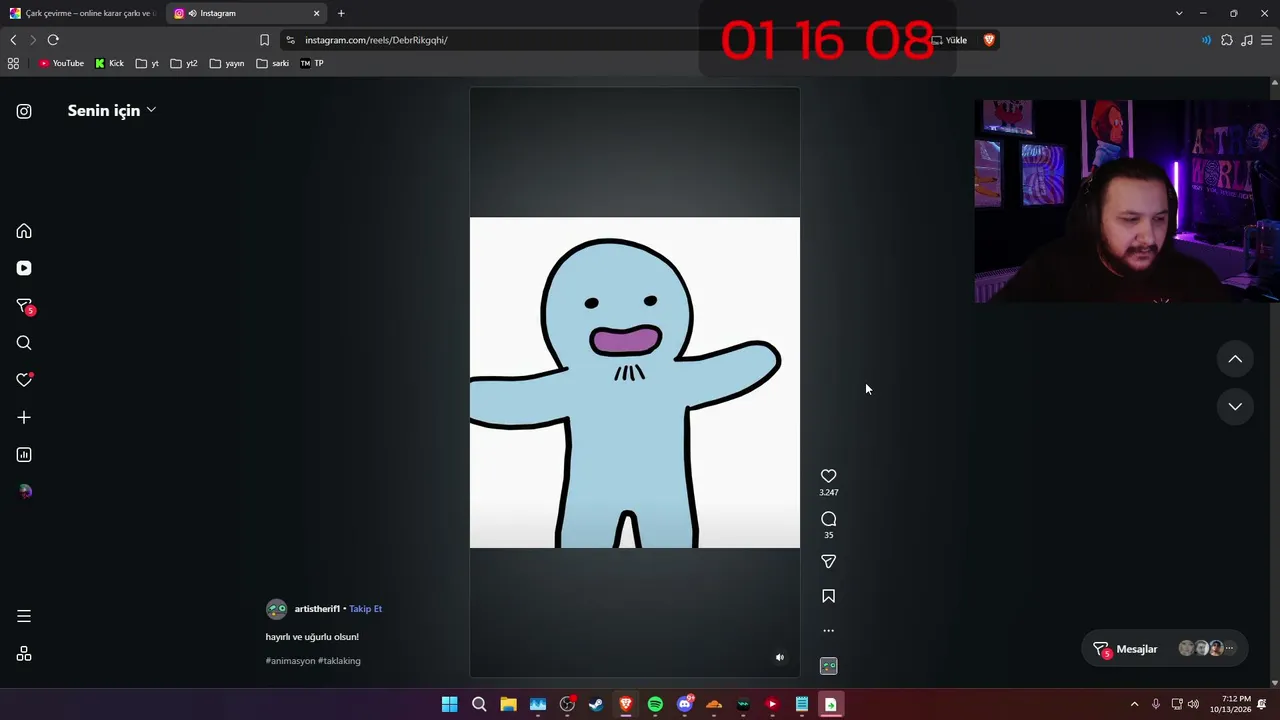Open the reel's three-dot options
Image resolution: width=1280 pixels, height=720 pixels.
point(828,631)
